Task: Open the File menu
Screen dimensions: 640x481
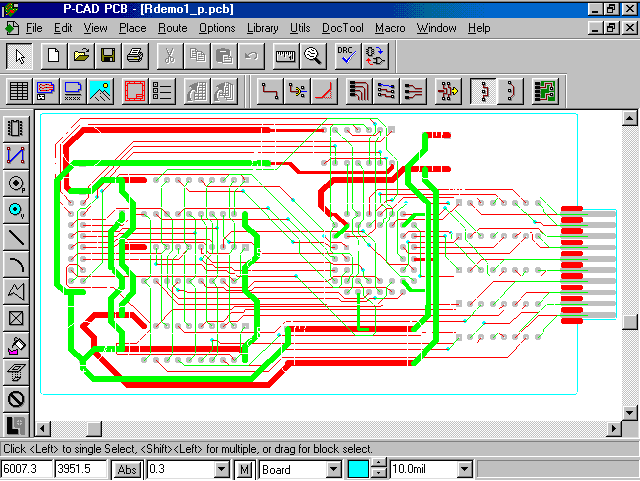Action: point(34,28)
